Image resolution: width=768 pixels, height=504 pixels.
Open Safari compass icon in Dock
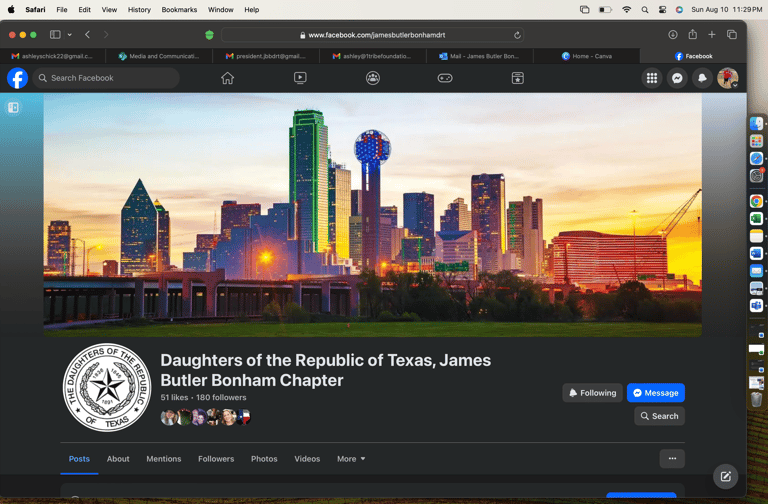point(756,158)
